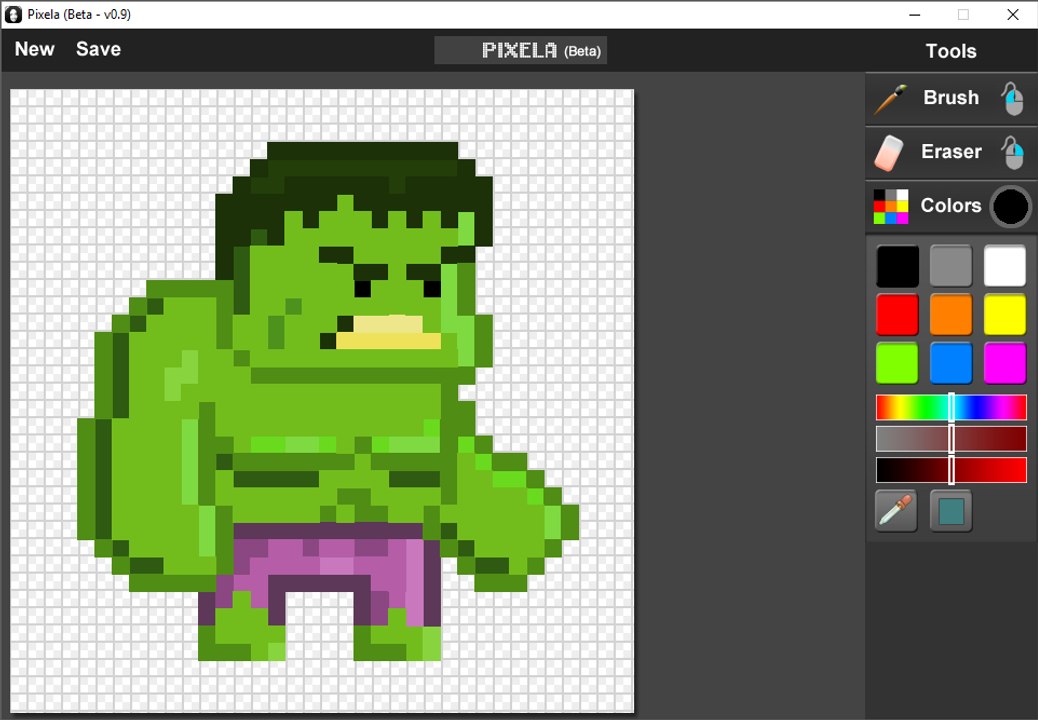This screenshot has width=1038, height=720.
Task: Select the eyedropper color picker tool
Action: 897,511
